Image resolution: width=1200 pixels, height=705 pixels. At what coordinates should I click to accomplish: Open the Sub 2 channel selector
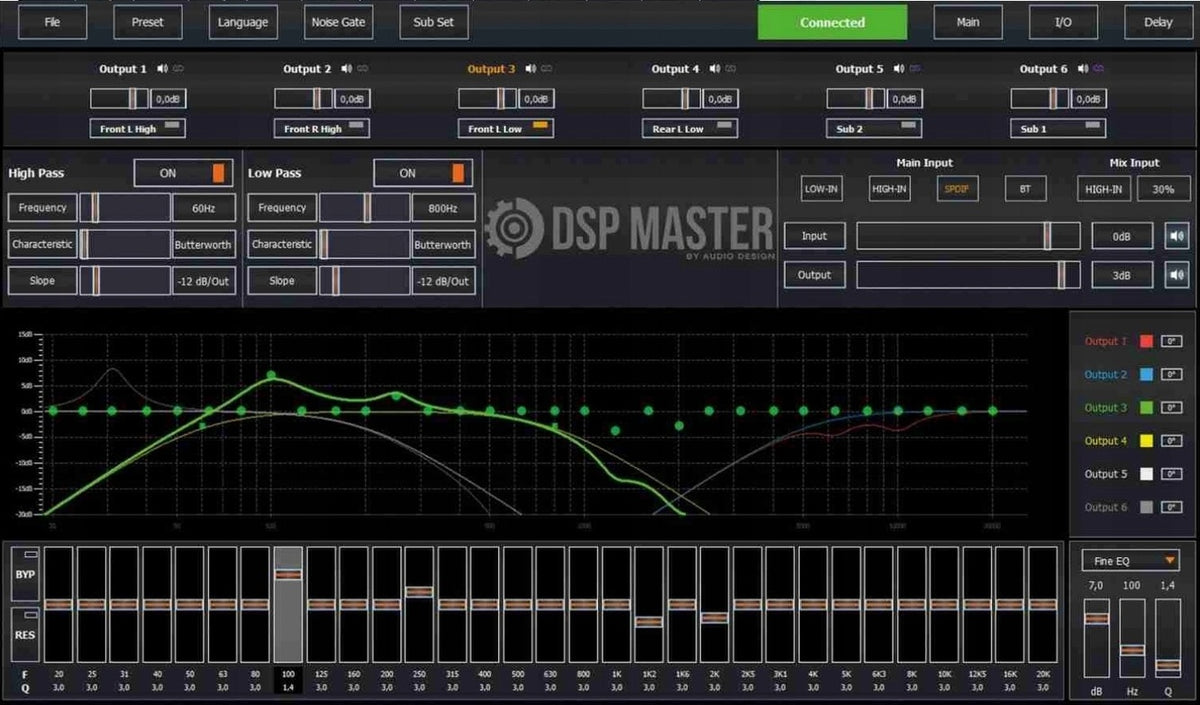point(874,129)
